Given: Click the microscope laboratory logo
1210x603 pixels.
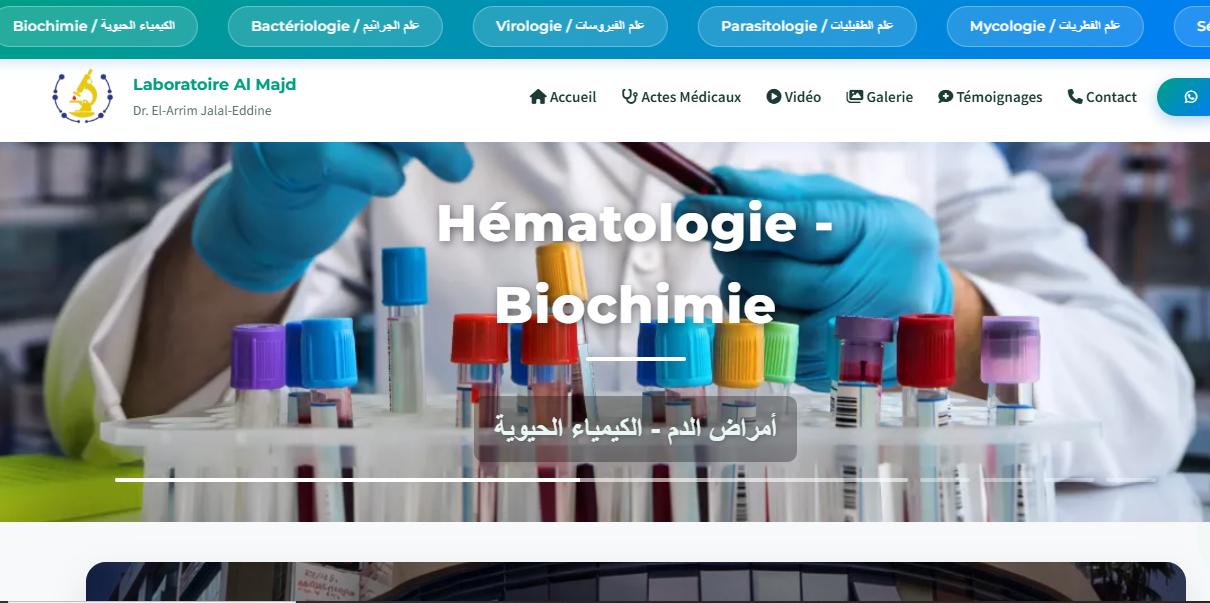Looking at the screenshot, I should [x=83, y=96].
